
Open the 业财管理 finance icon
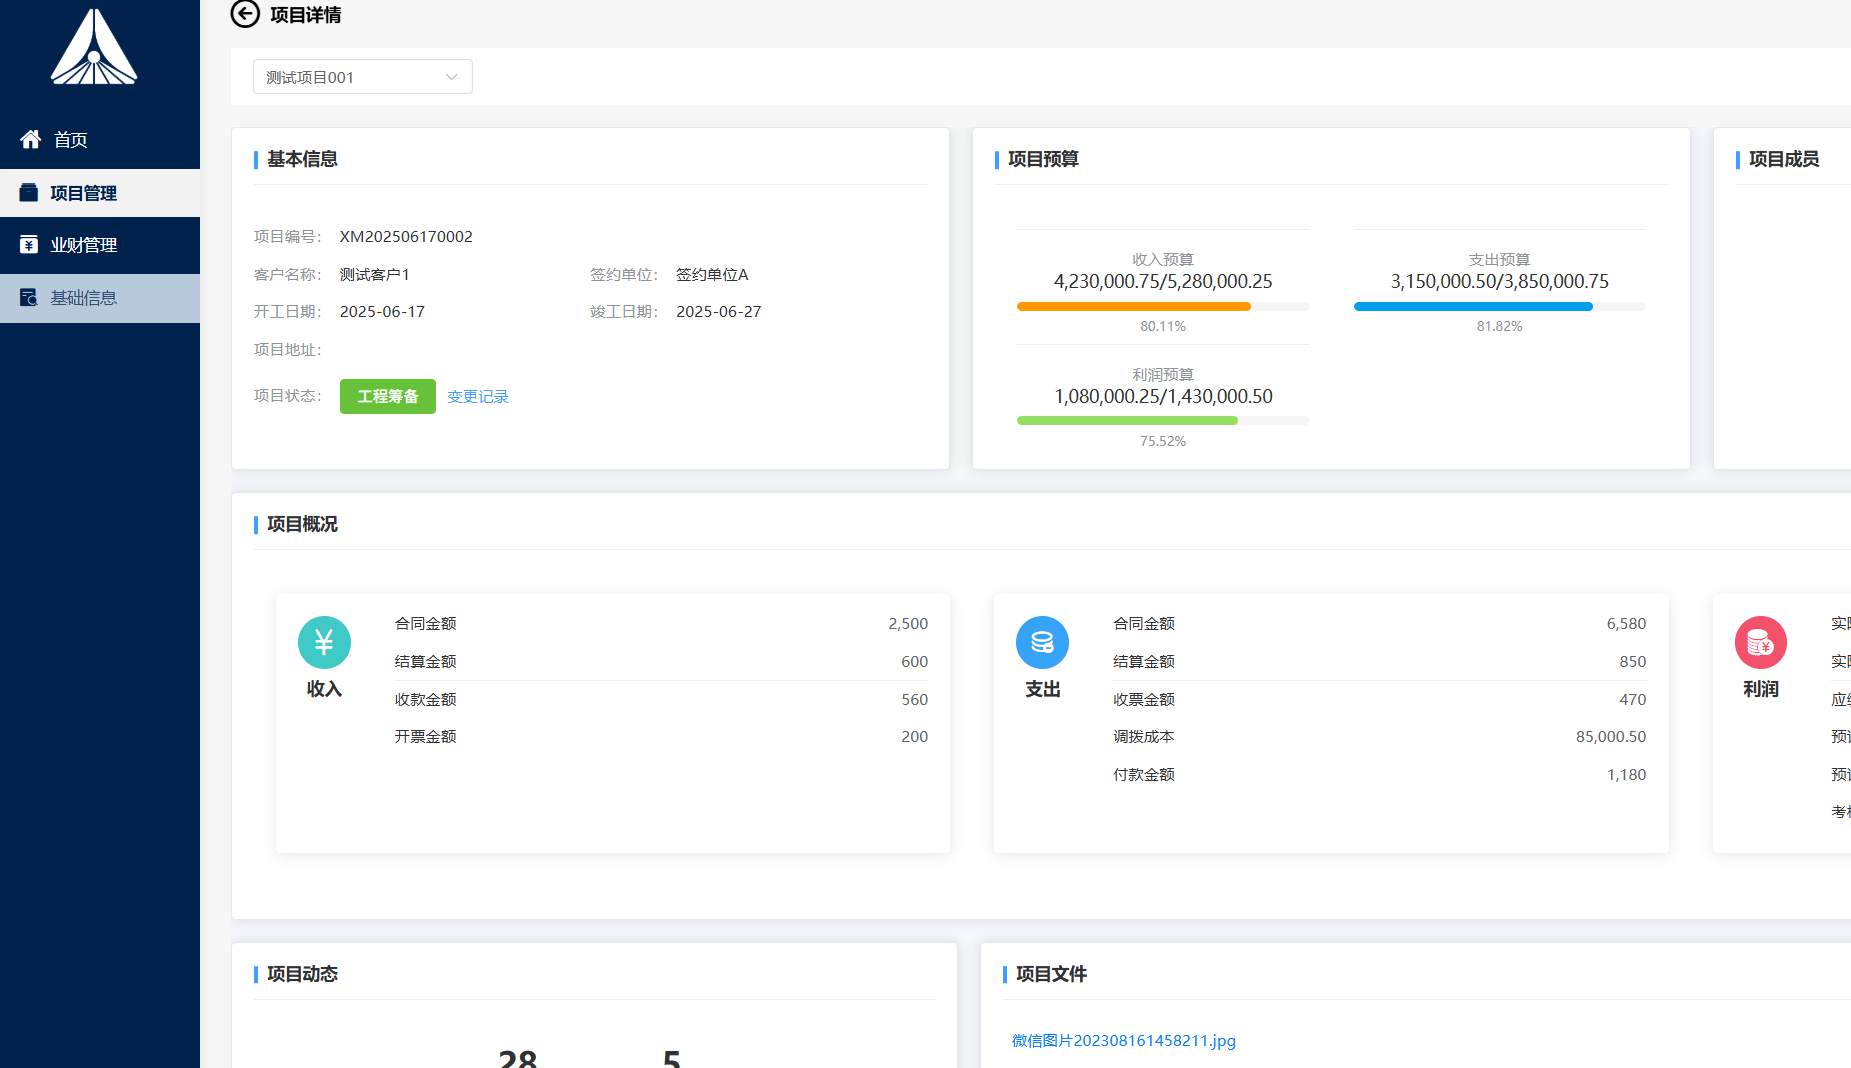pyautogui.click(x=30, y=245)
